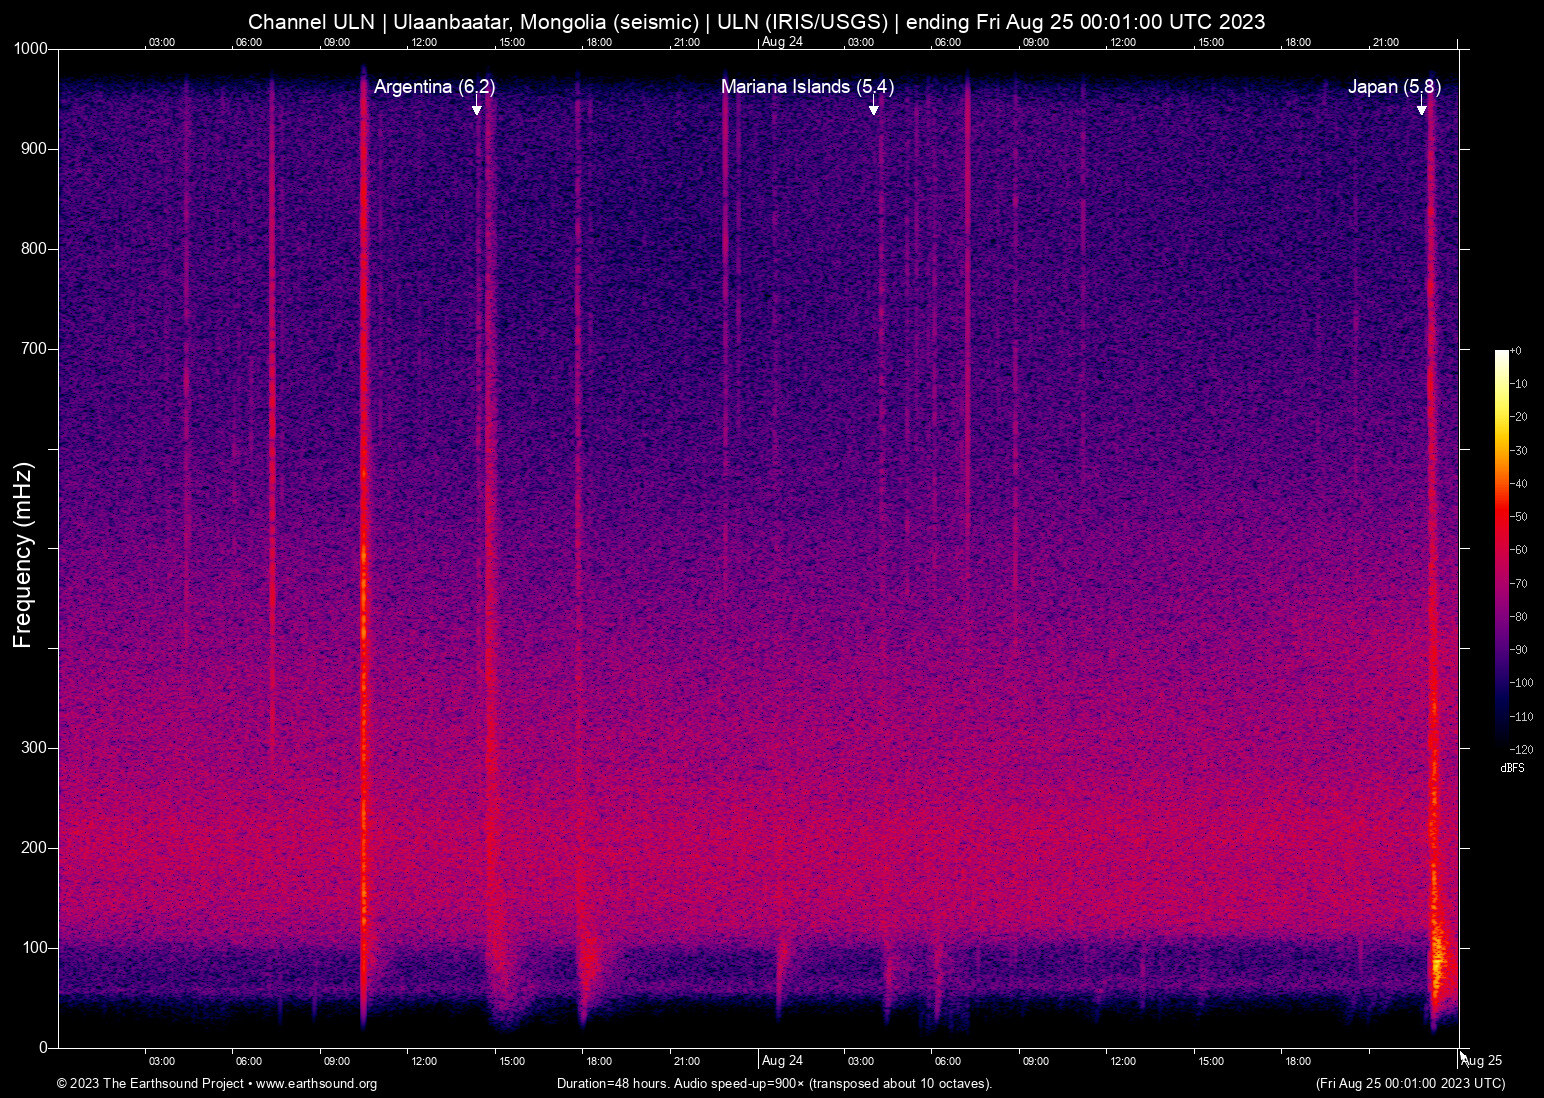1544x1098 pixels.
Task: Click the 1000 tick on frequency axis
Action: pos(30,49)
